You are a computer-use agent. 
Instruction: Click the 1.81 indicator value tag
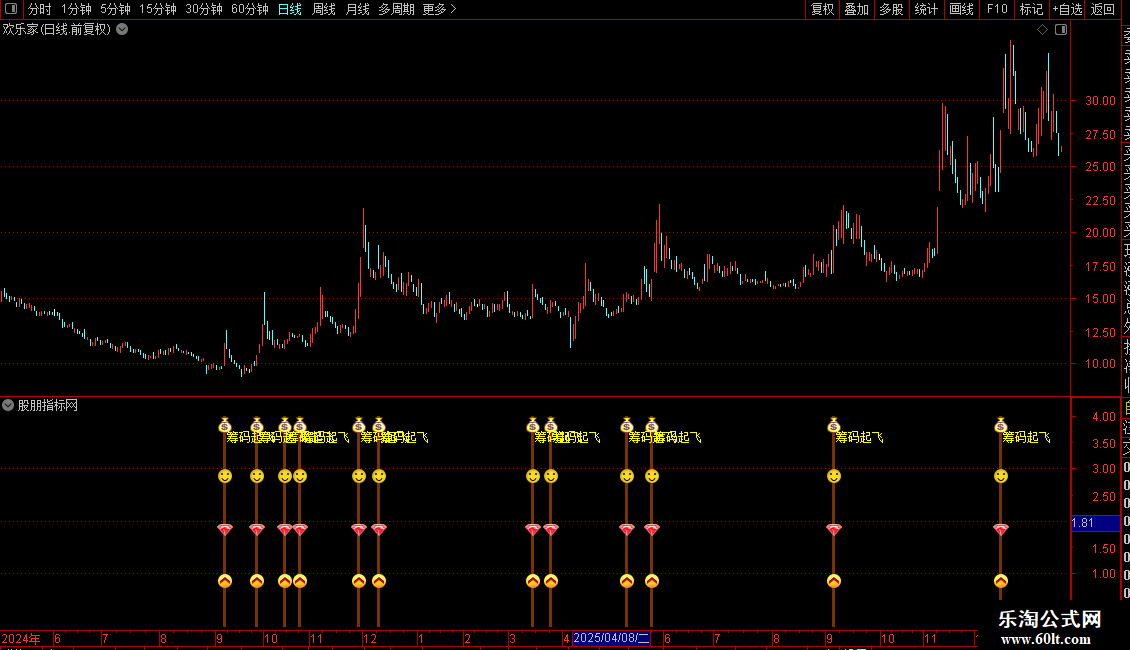click(x=1094, y=523)
